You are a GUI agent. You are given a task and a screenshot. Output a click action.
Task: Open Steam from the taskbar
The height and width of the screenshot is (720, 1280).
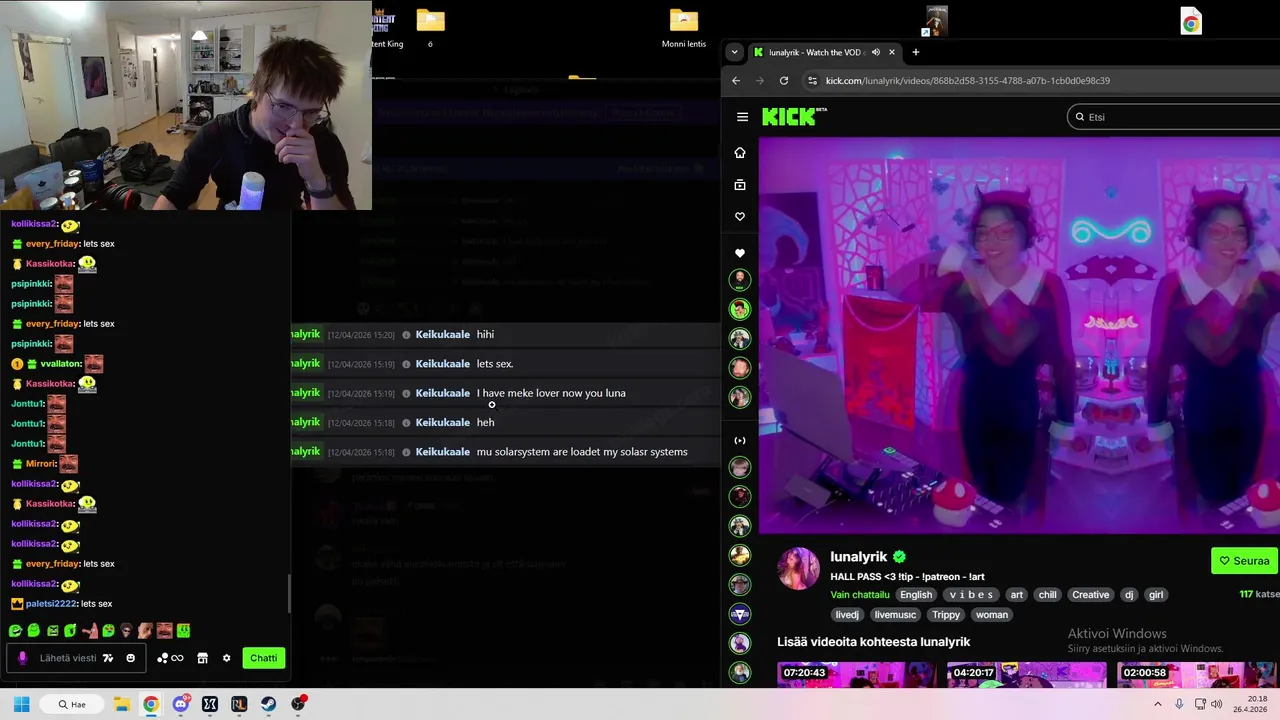(x=268, y=704)
